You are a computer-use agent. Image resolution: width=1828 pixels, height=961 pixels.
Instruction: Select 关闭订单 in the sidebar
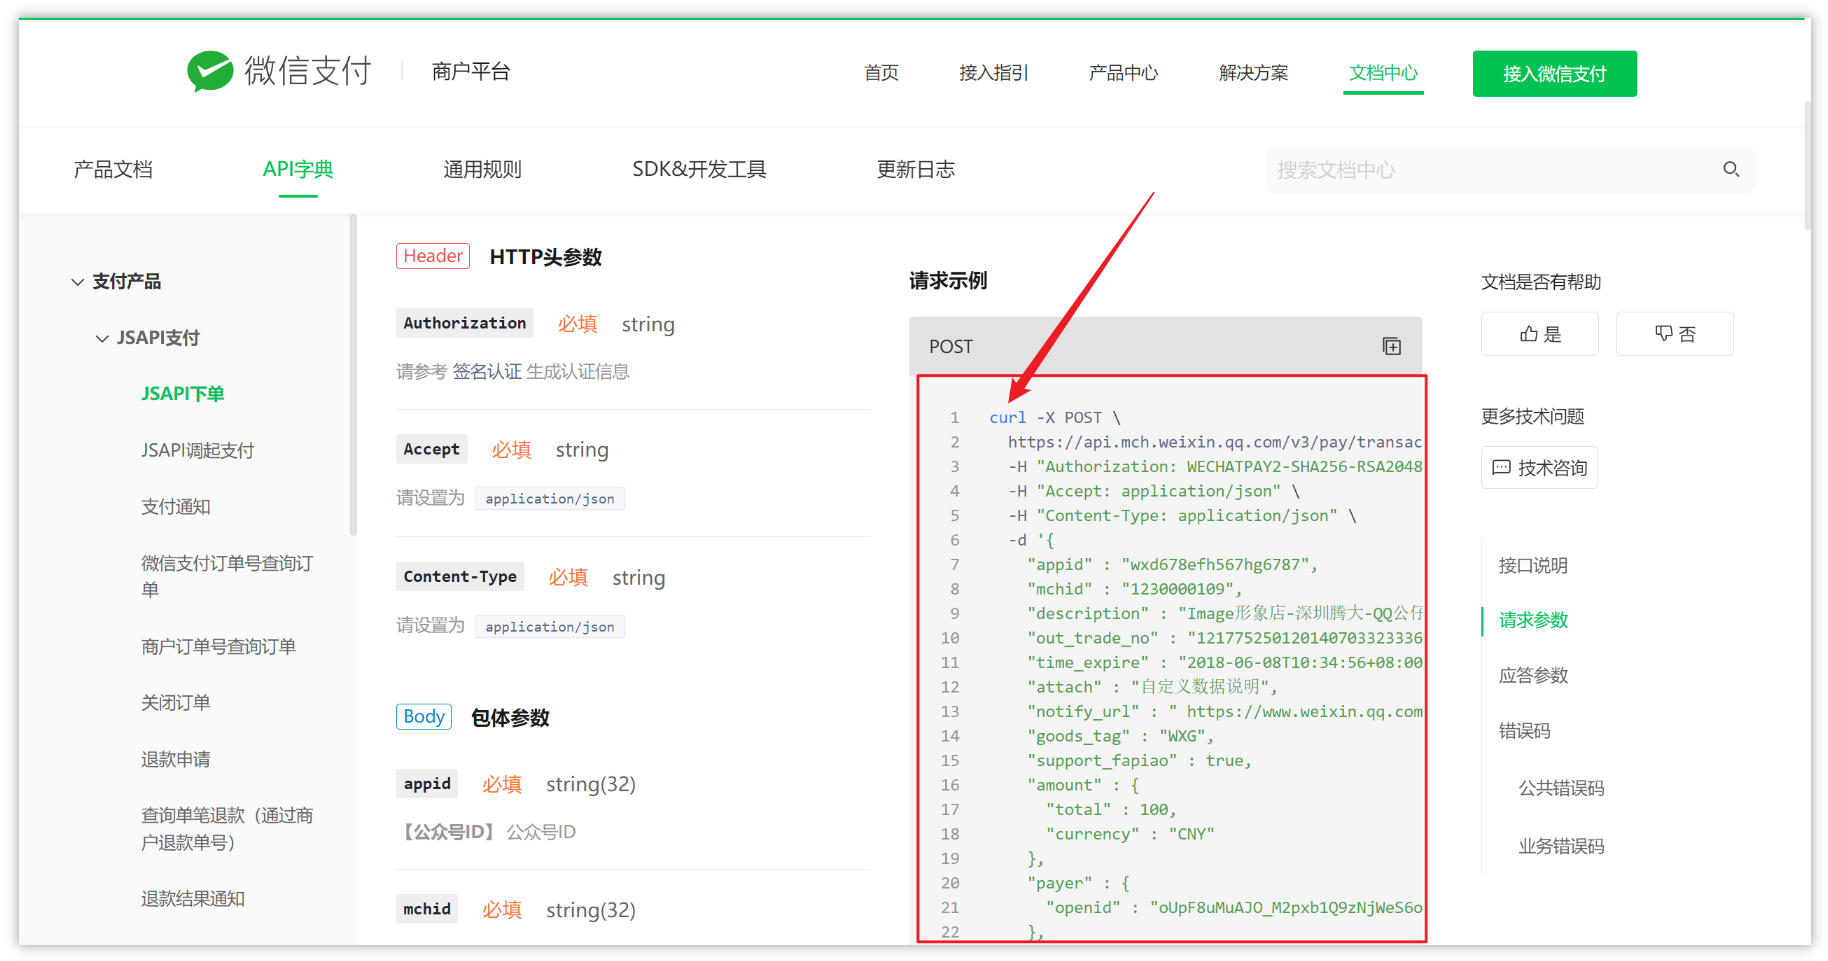[x=176, y=703]
